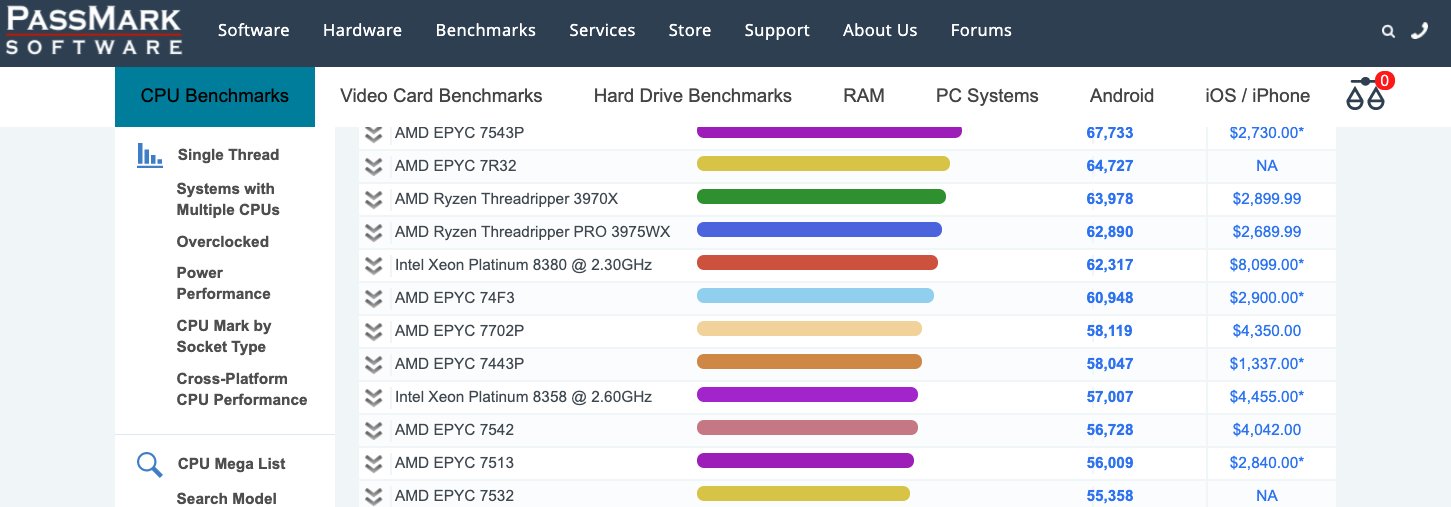The image size is (1451, 507).
Task: Expand details chevron for AMD EPYC 7R32
Action: point(374,166)
